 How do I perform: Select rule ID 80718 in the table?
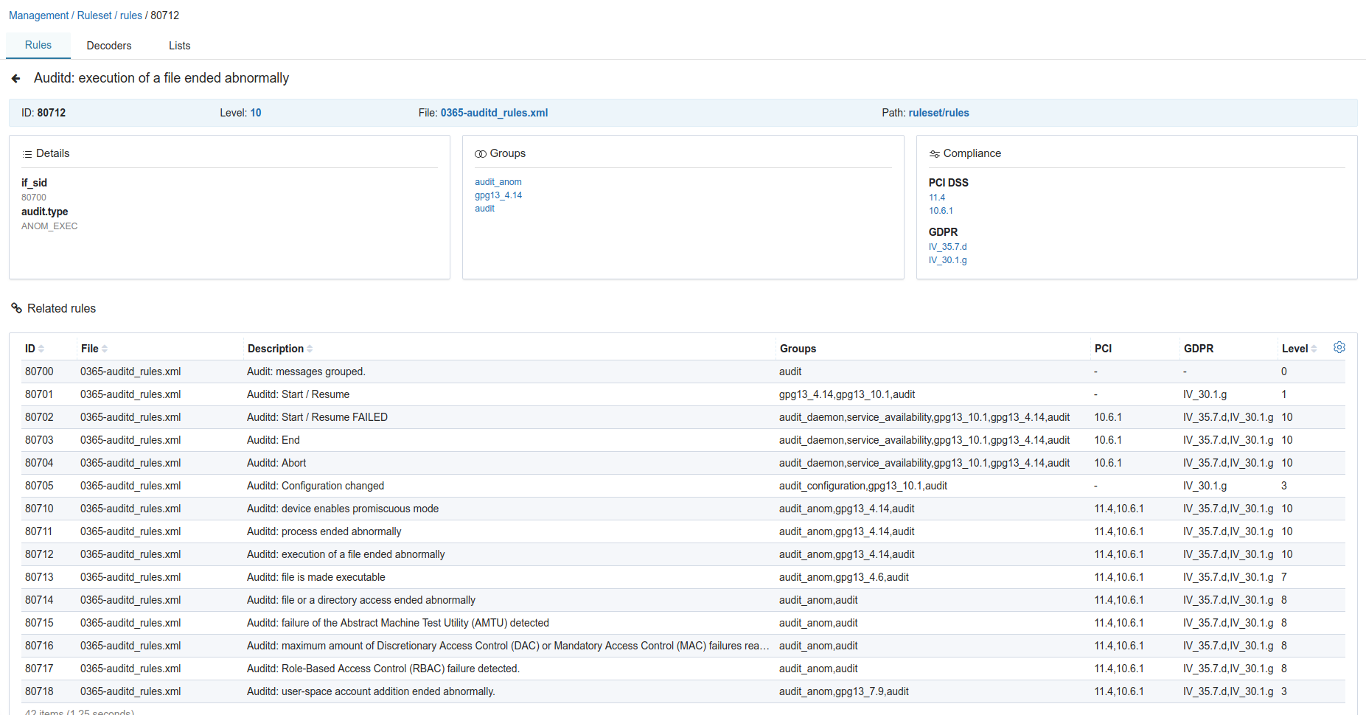click(39, 691)
